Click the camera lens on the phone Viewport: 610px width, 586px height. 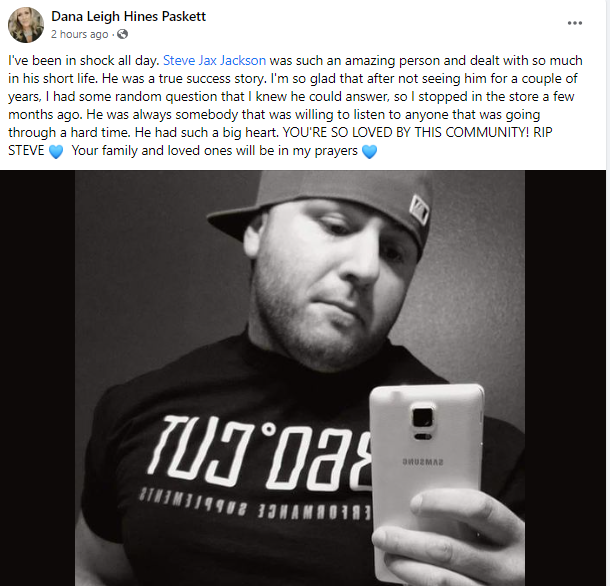click(x=423, y=417)
